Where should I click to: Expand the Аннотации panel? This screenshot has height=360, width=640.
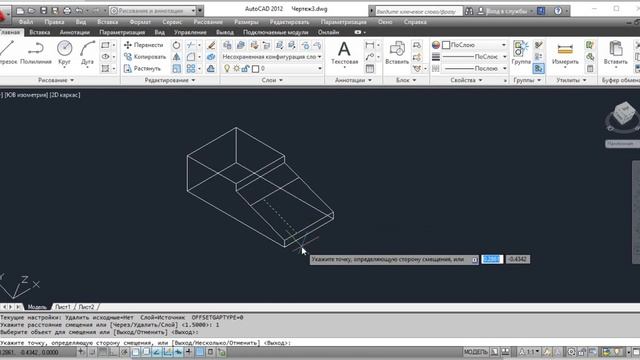[353, 80]
